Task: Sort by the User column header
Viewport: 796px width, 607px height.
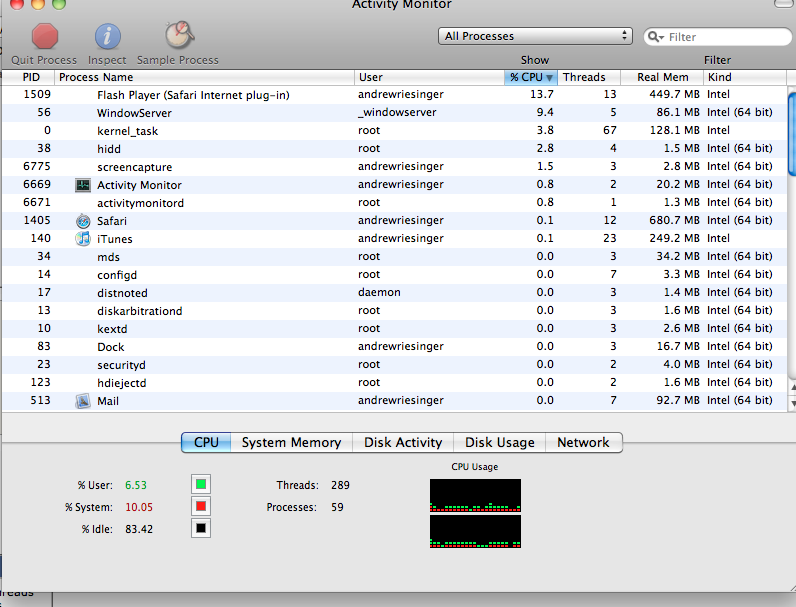Action: [x=429, y=77]
